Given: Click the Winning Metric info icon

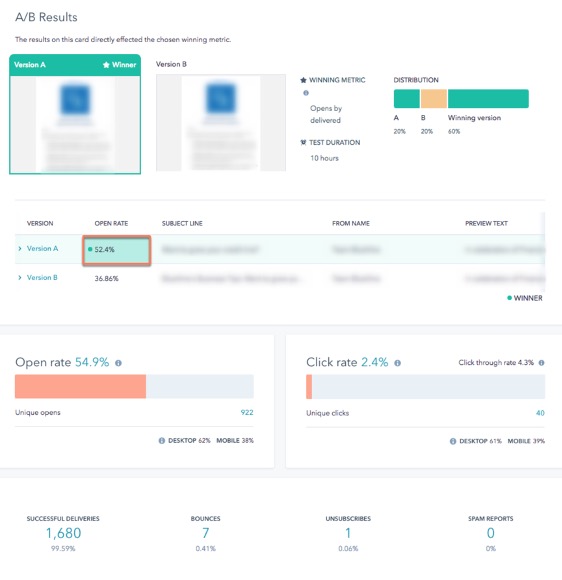Looking at the screenshot, I should [x=306, y=93].
